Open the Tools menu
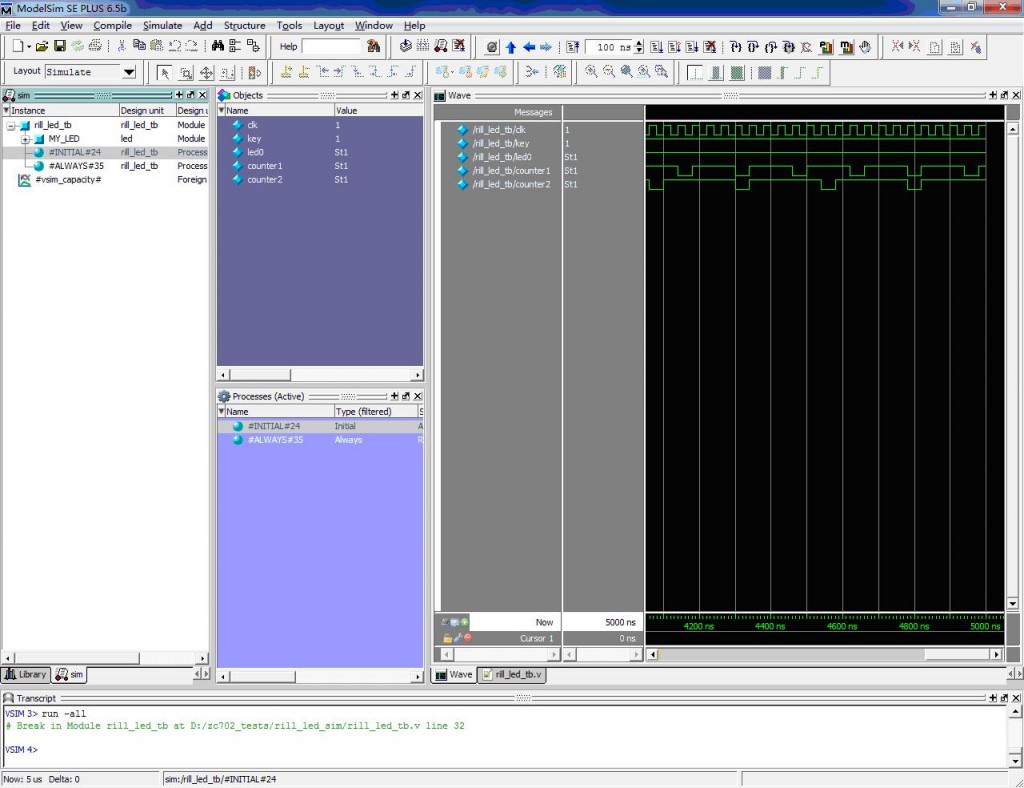Screen dimensions: 1024x788 (x=289, y=25)
